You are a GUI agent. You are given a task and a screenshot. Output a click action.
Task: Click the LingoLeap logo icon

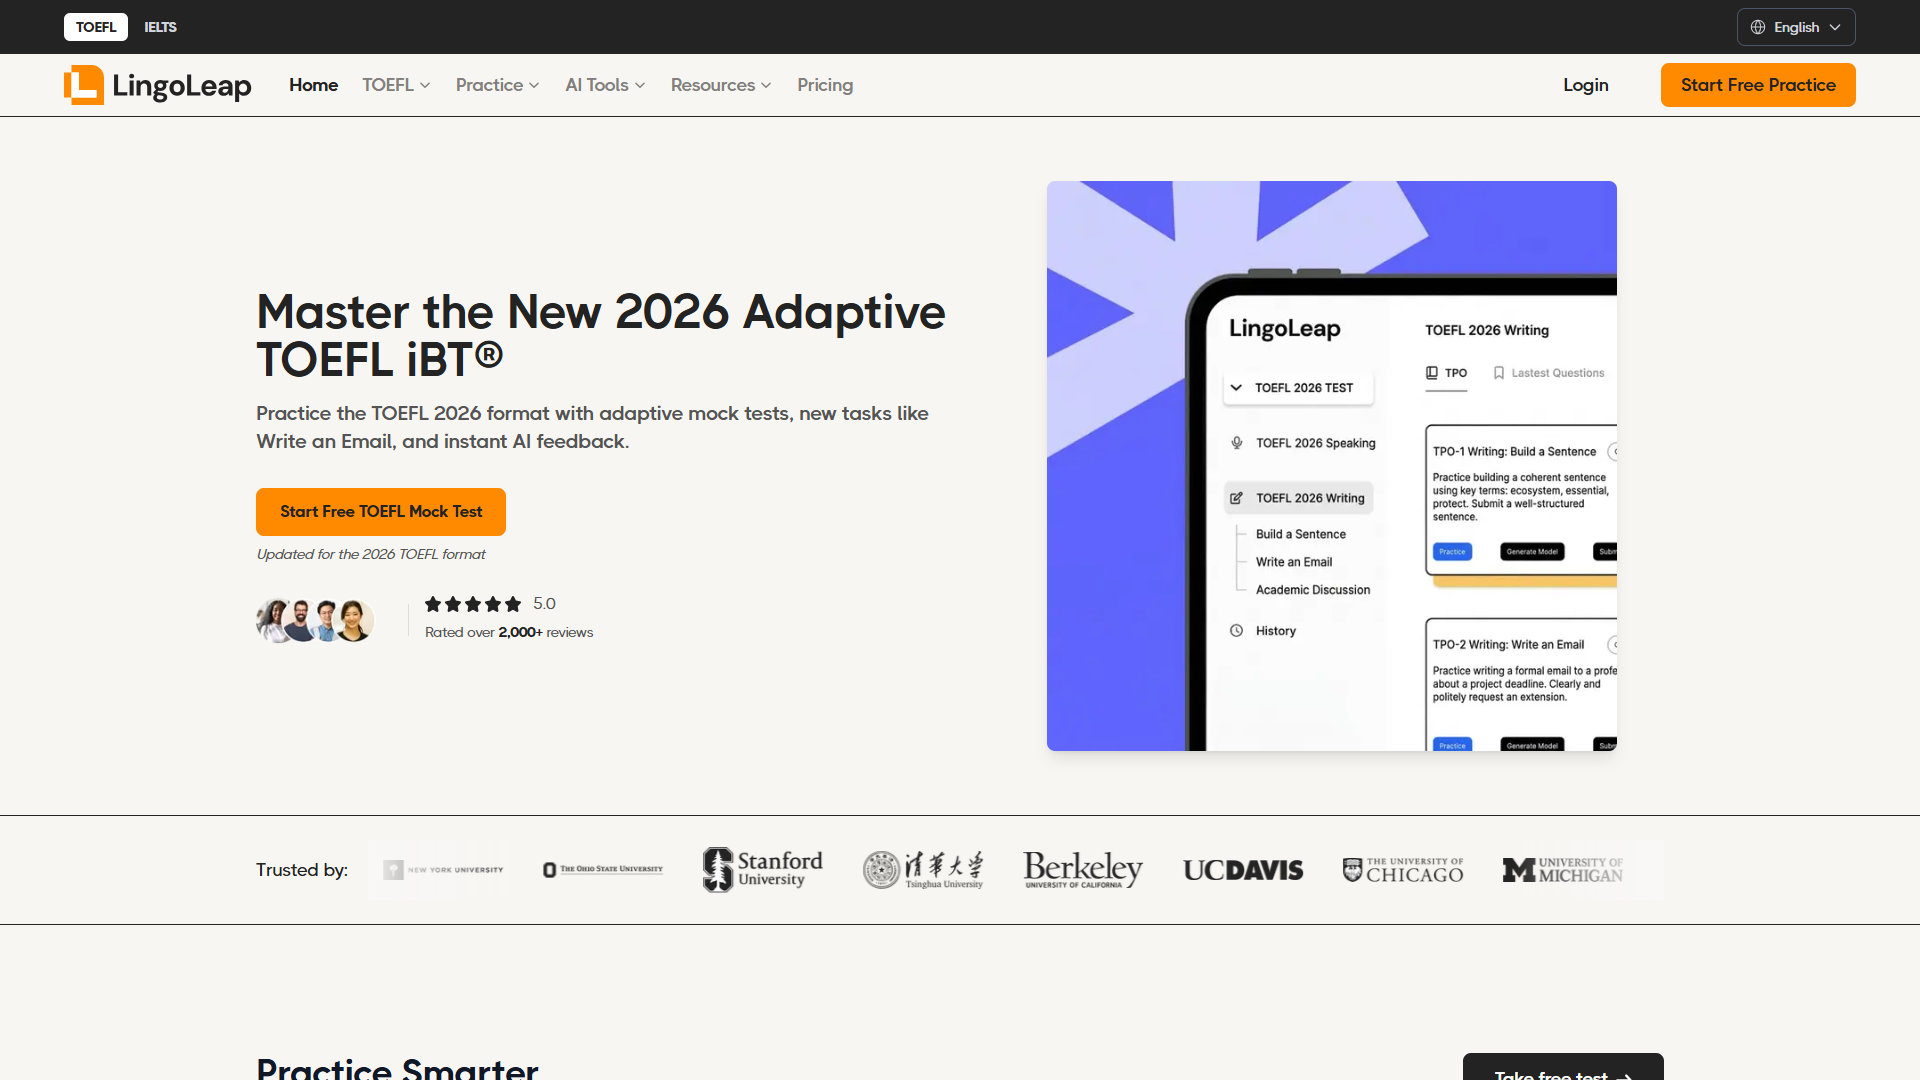tap(84, 85)
